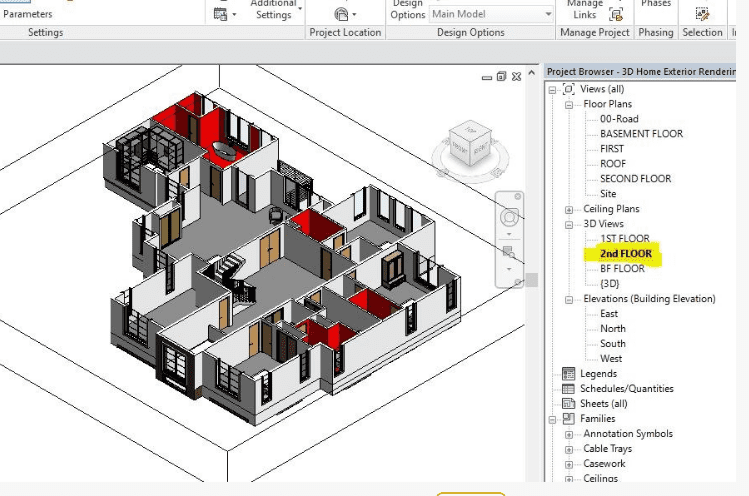The height and width of the screenshot is (496, 749).
Task: Expand the Ceiling Plans node
Action: click(x=569, y=209)
